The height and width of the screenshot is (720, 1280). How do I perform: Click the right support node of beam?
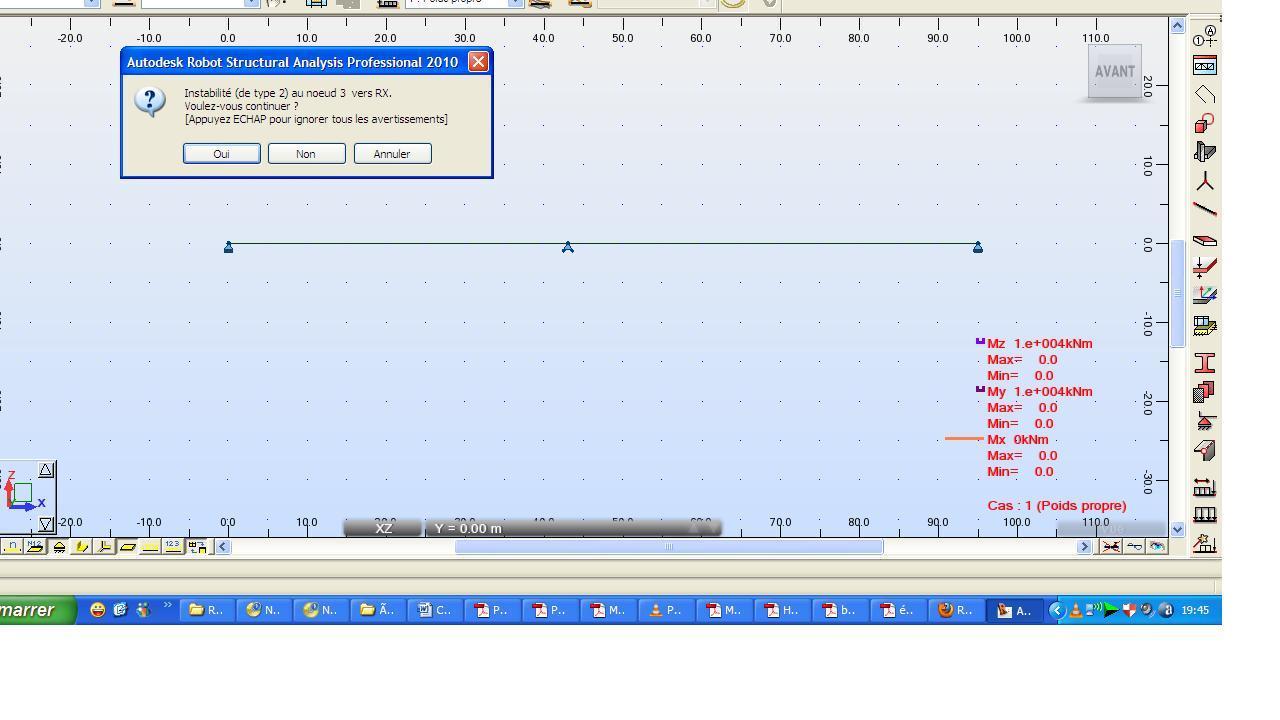(x=978, y=246)
